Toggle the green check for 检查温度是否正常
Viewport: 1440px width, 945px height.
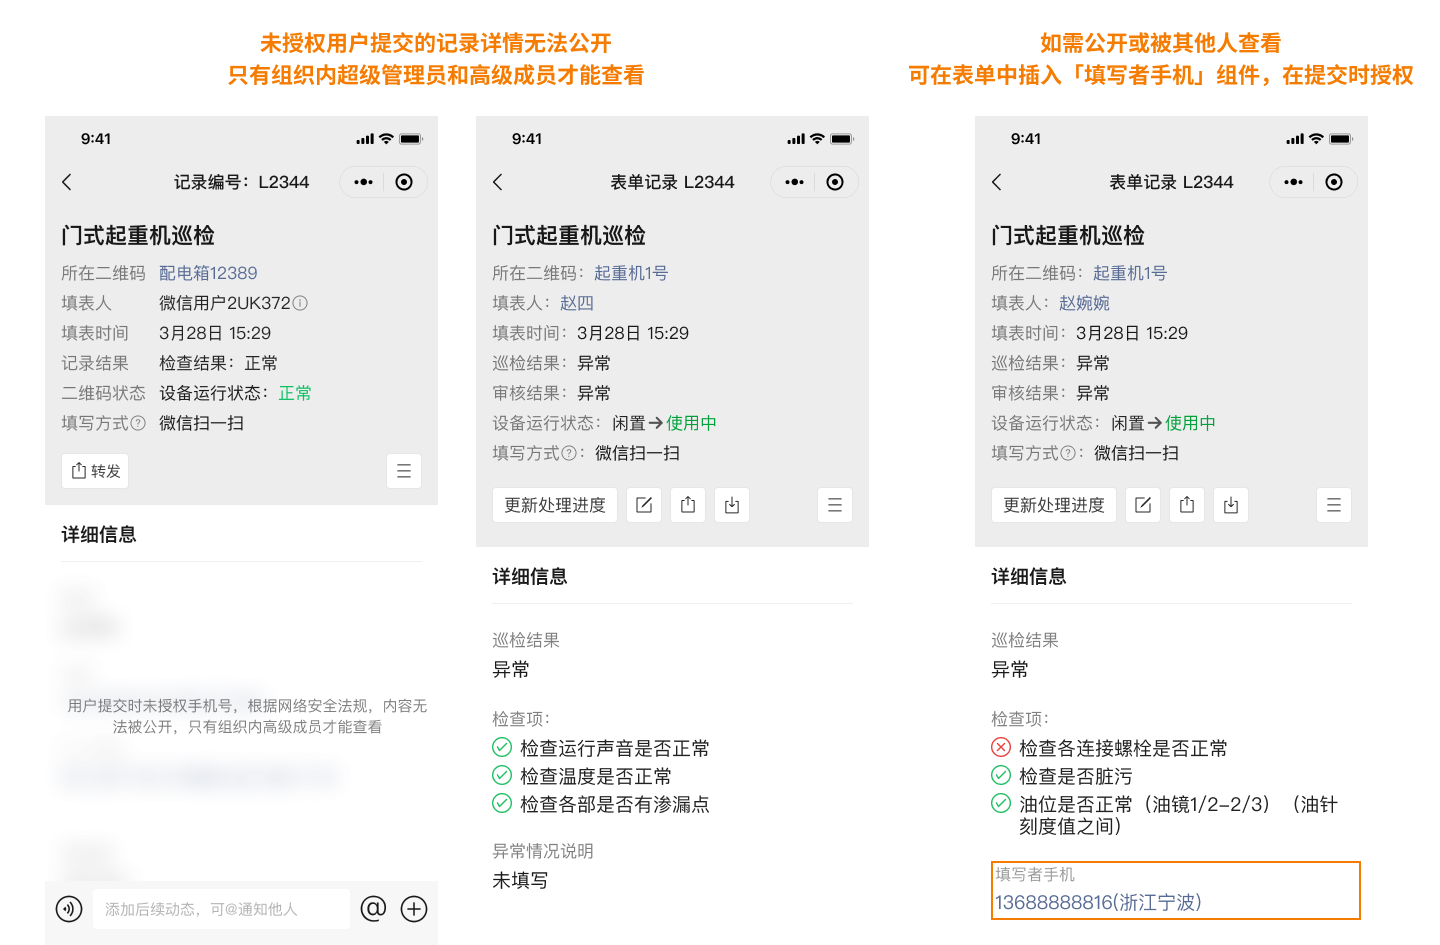pos(500,776)
